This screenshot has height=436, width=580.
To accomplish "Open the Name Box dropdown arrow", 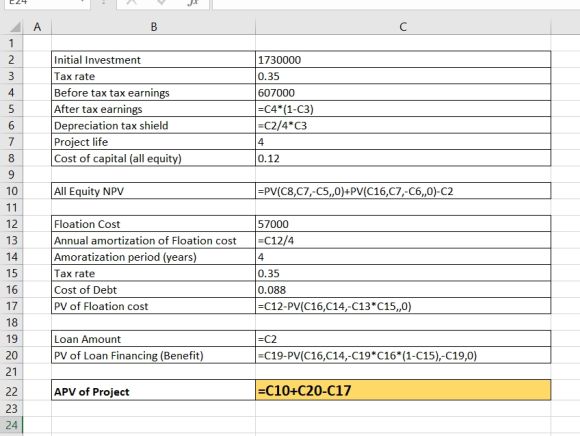I will pyautogui.click(x=82, y=3).
